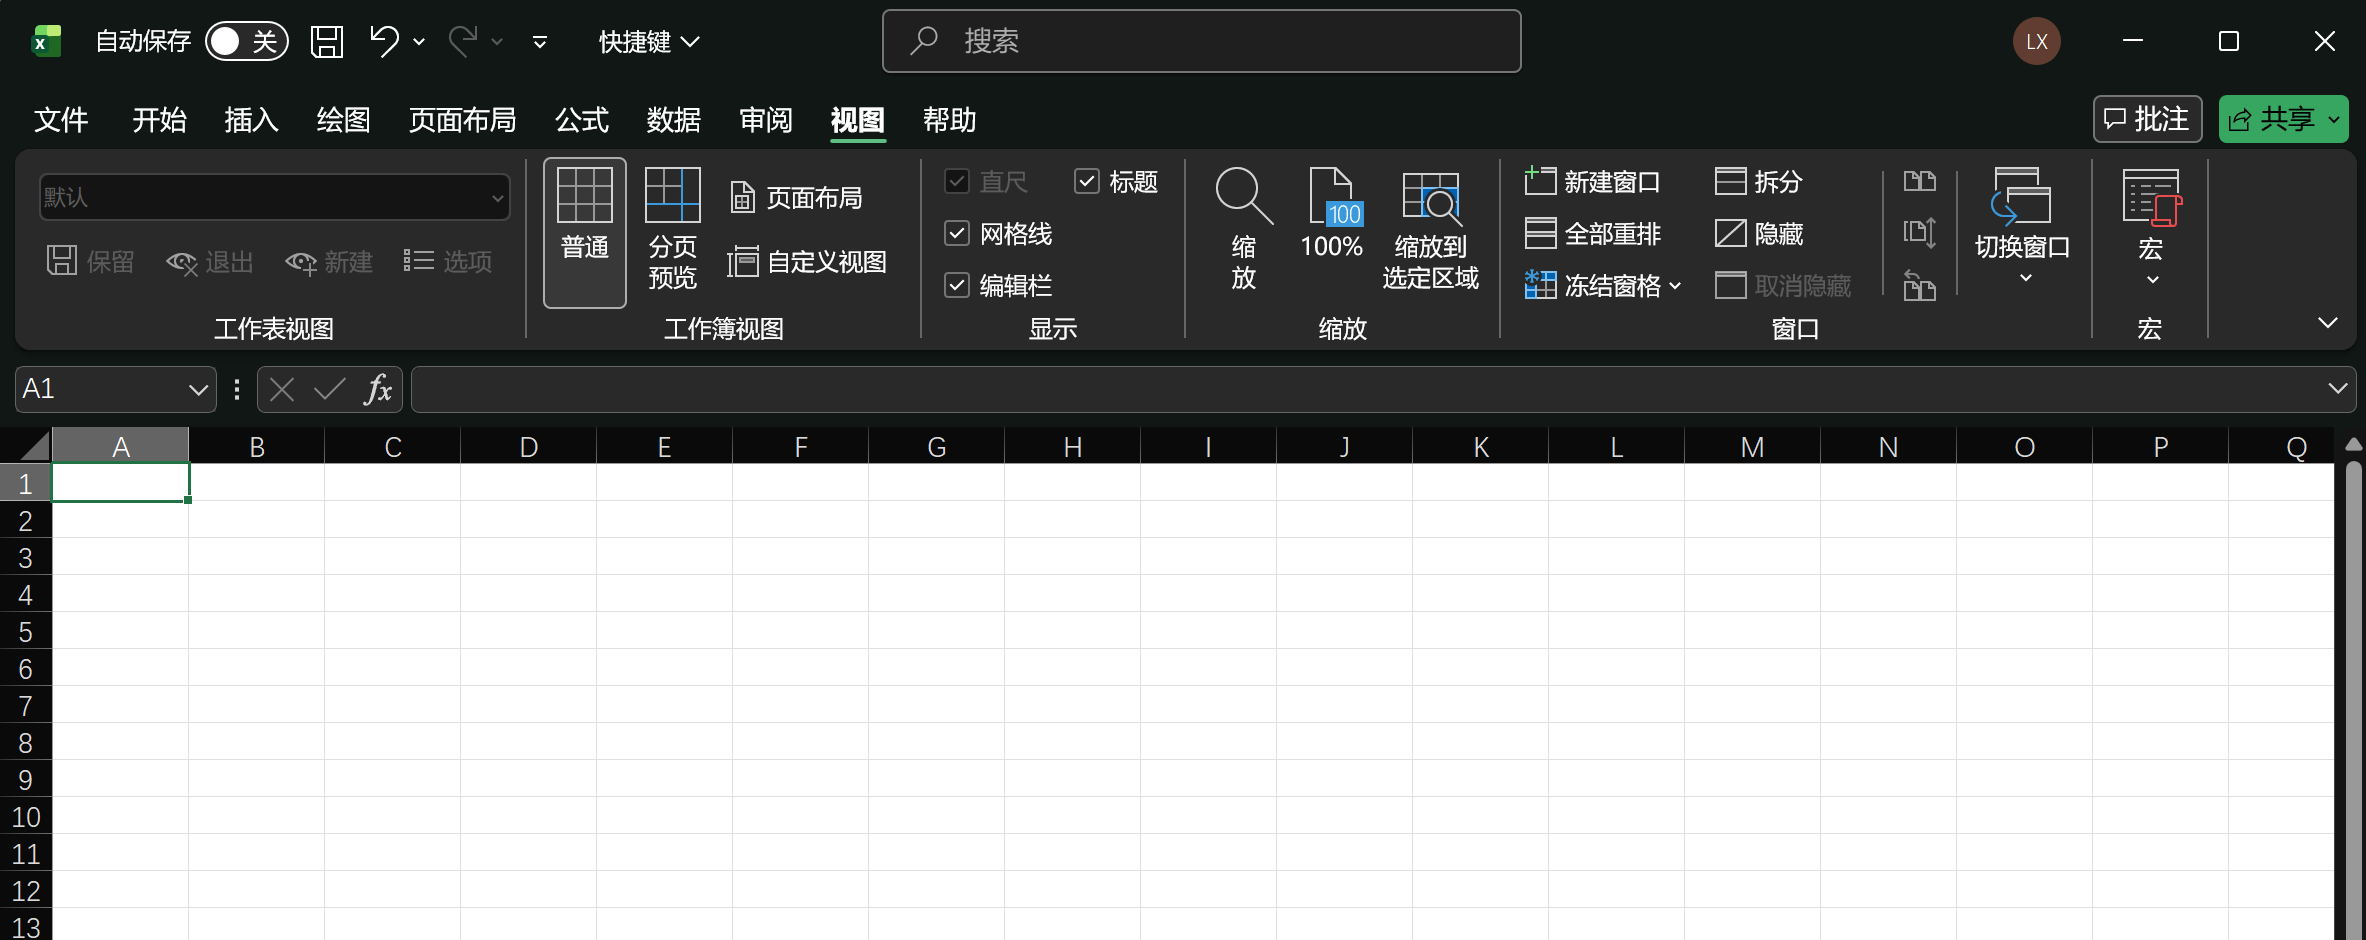Toggle the 自动保存 autosave switch
The height and width of the screenshot is (940, 2366).
point(247,41)
